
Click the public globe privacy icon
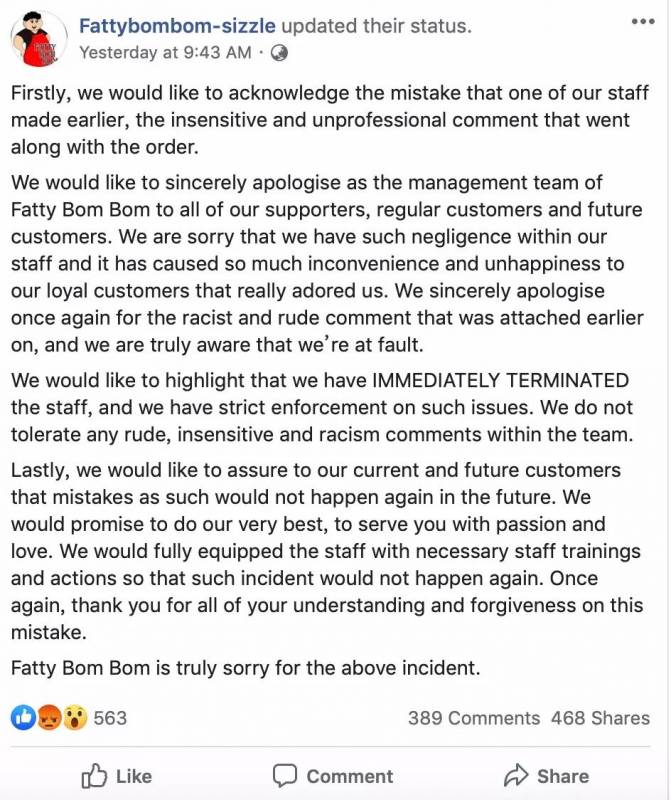(x=279, y=53)
